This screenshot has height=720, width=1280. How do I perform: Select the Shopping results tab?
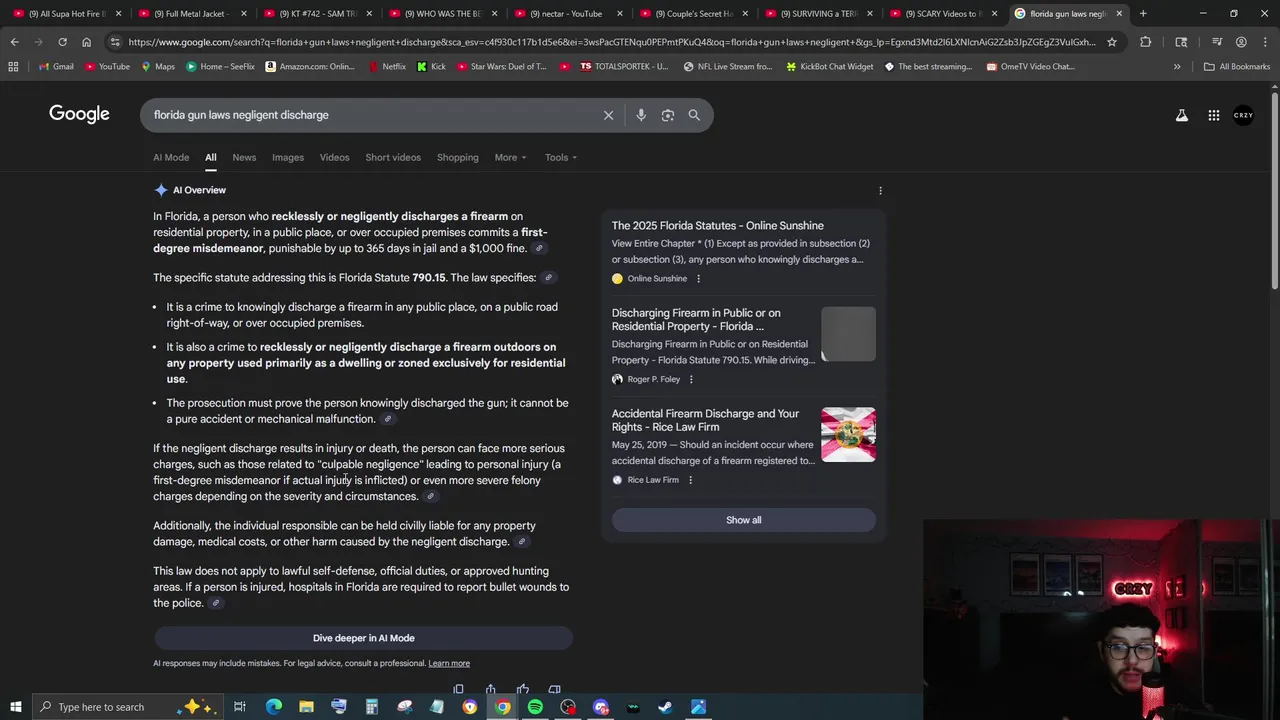point(457,157)
